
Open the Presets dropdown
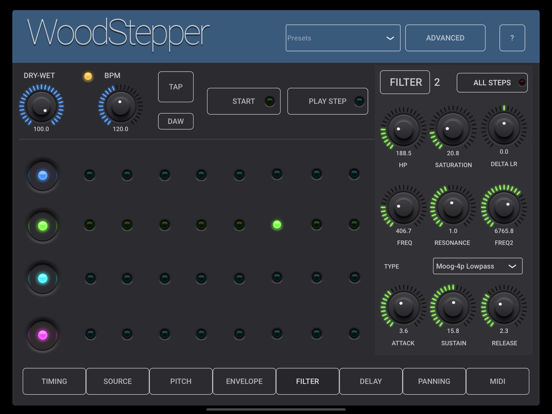343,38
